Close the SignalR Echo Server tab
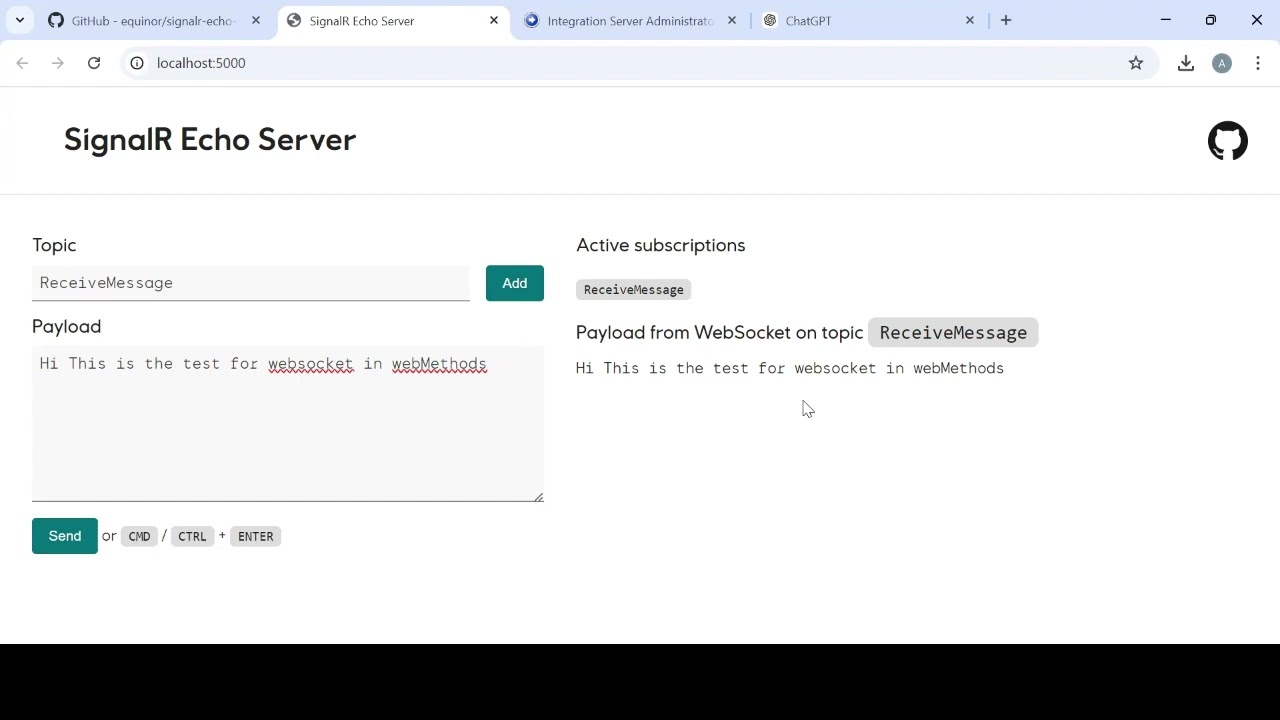 click(x=494, y=20)
